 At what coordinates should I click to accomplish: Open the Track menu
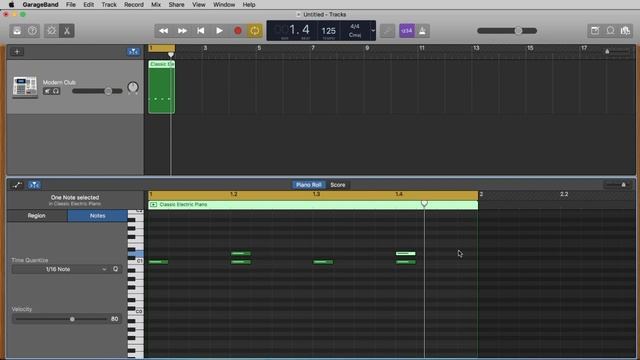pyautogui.click(x=109, y=4)
